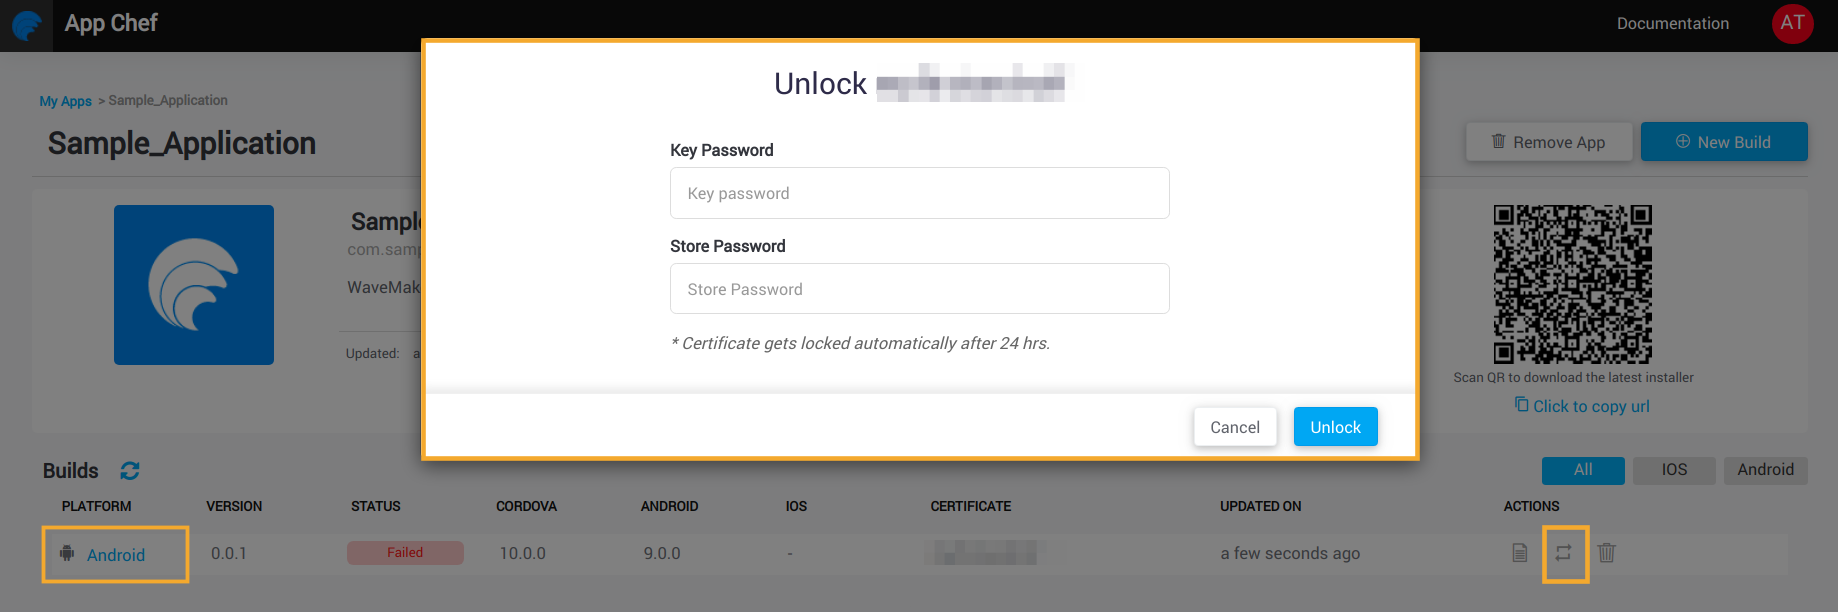Viewport: 1838px width, 612px height.
Task: Open the AT profile avatar
Action: (x=1792, y=23)
